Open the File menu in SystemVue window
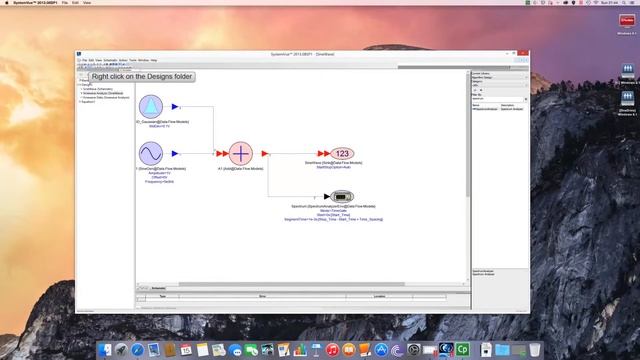 pos(85,60)
